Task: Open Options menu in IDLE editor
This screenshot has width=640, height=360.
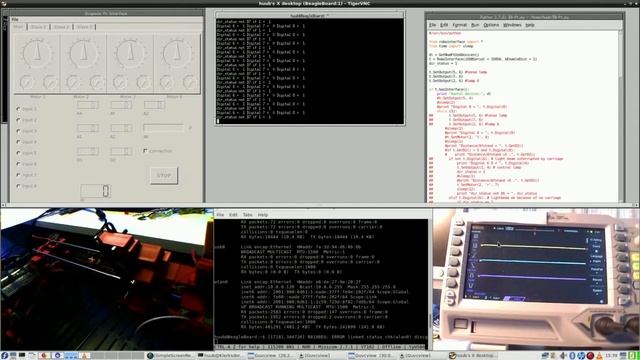Action: pyautogui.click(x=491, y=25)
